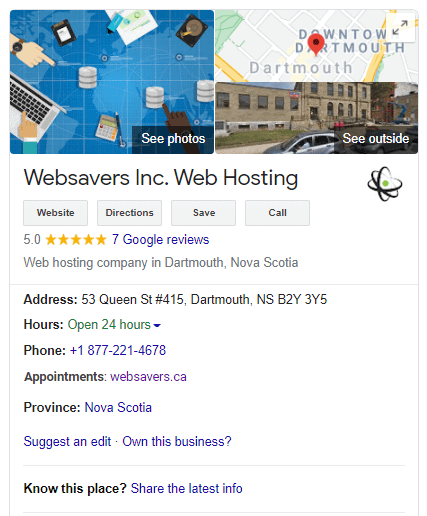Open the Dartmouth map preview
The image size is (427, 516).
[316, 46]
